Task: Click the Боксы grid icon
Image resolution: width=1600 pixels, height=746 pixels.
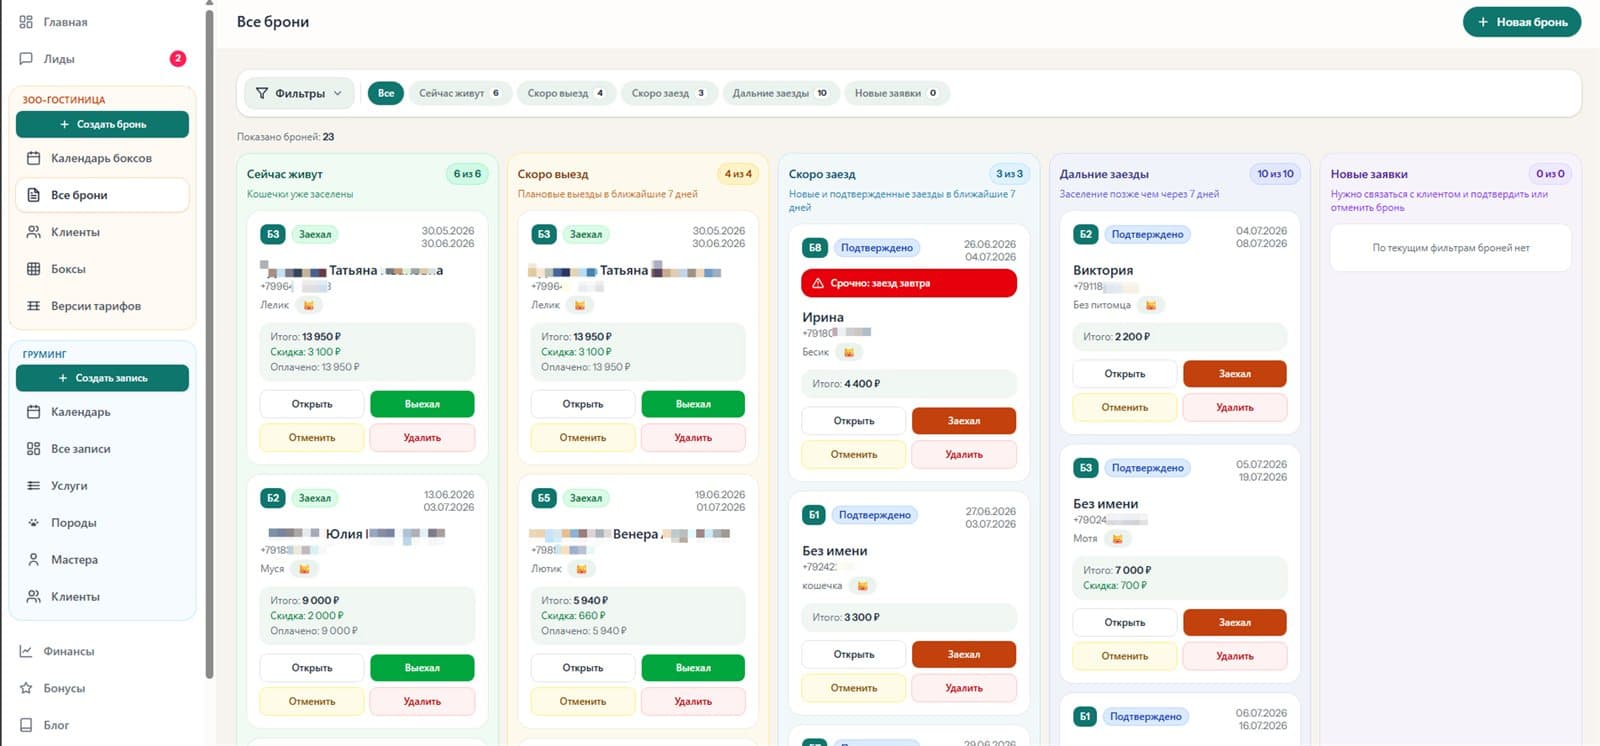Action: pos(34,269)
